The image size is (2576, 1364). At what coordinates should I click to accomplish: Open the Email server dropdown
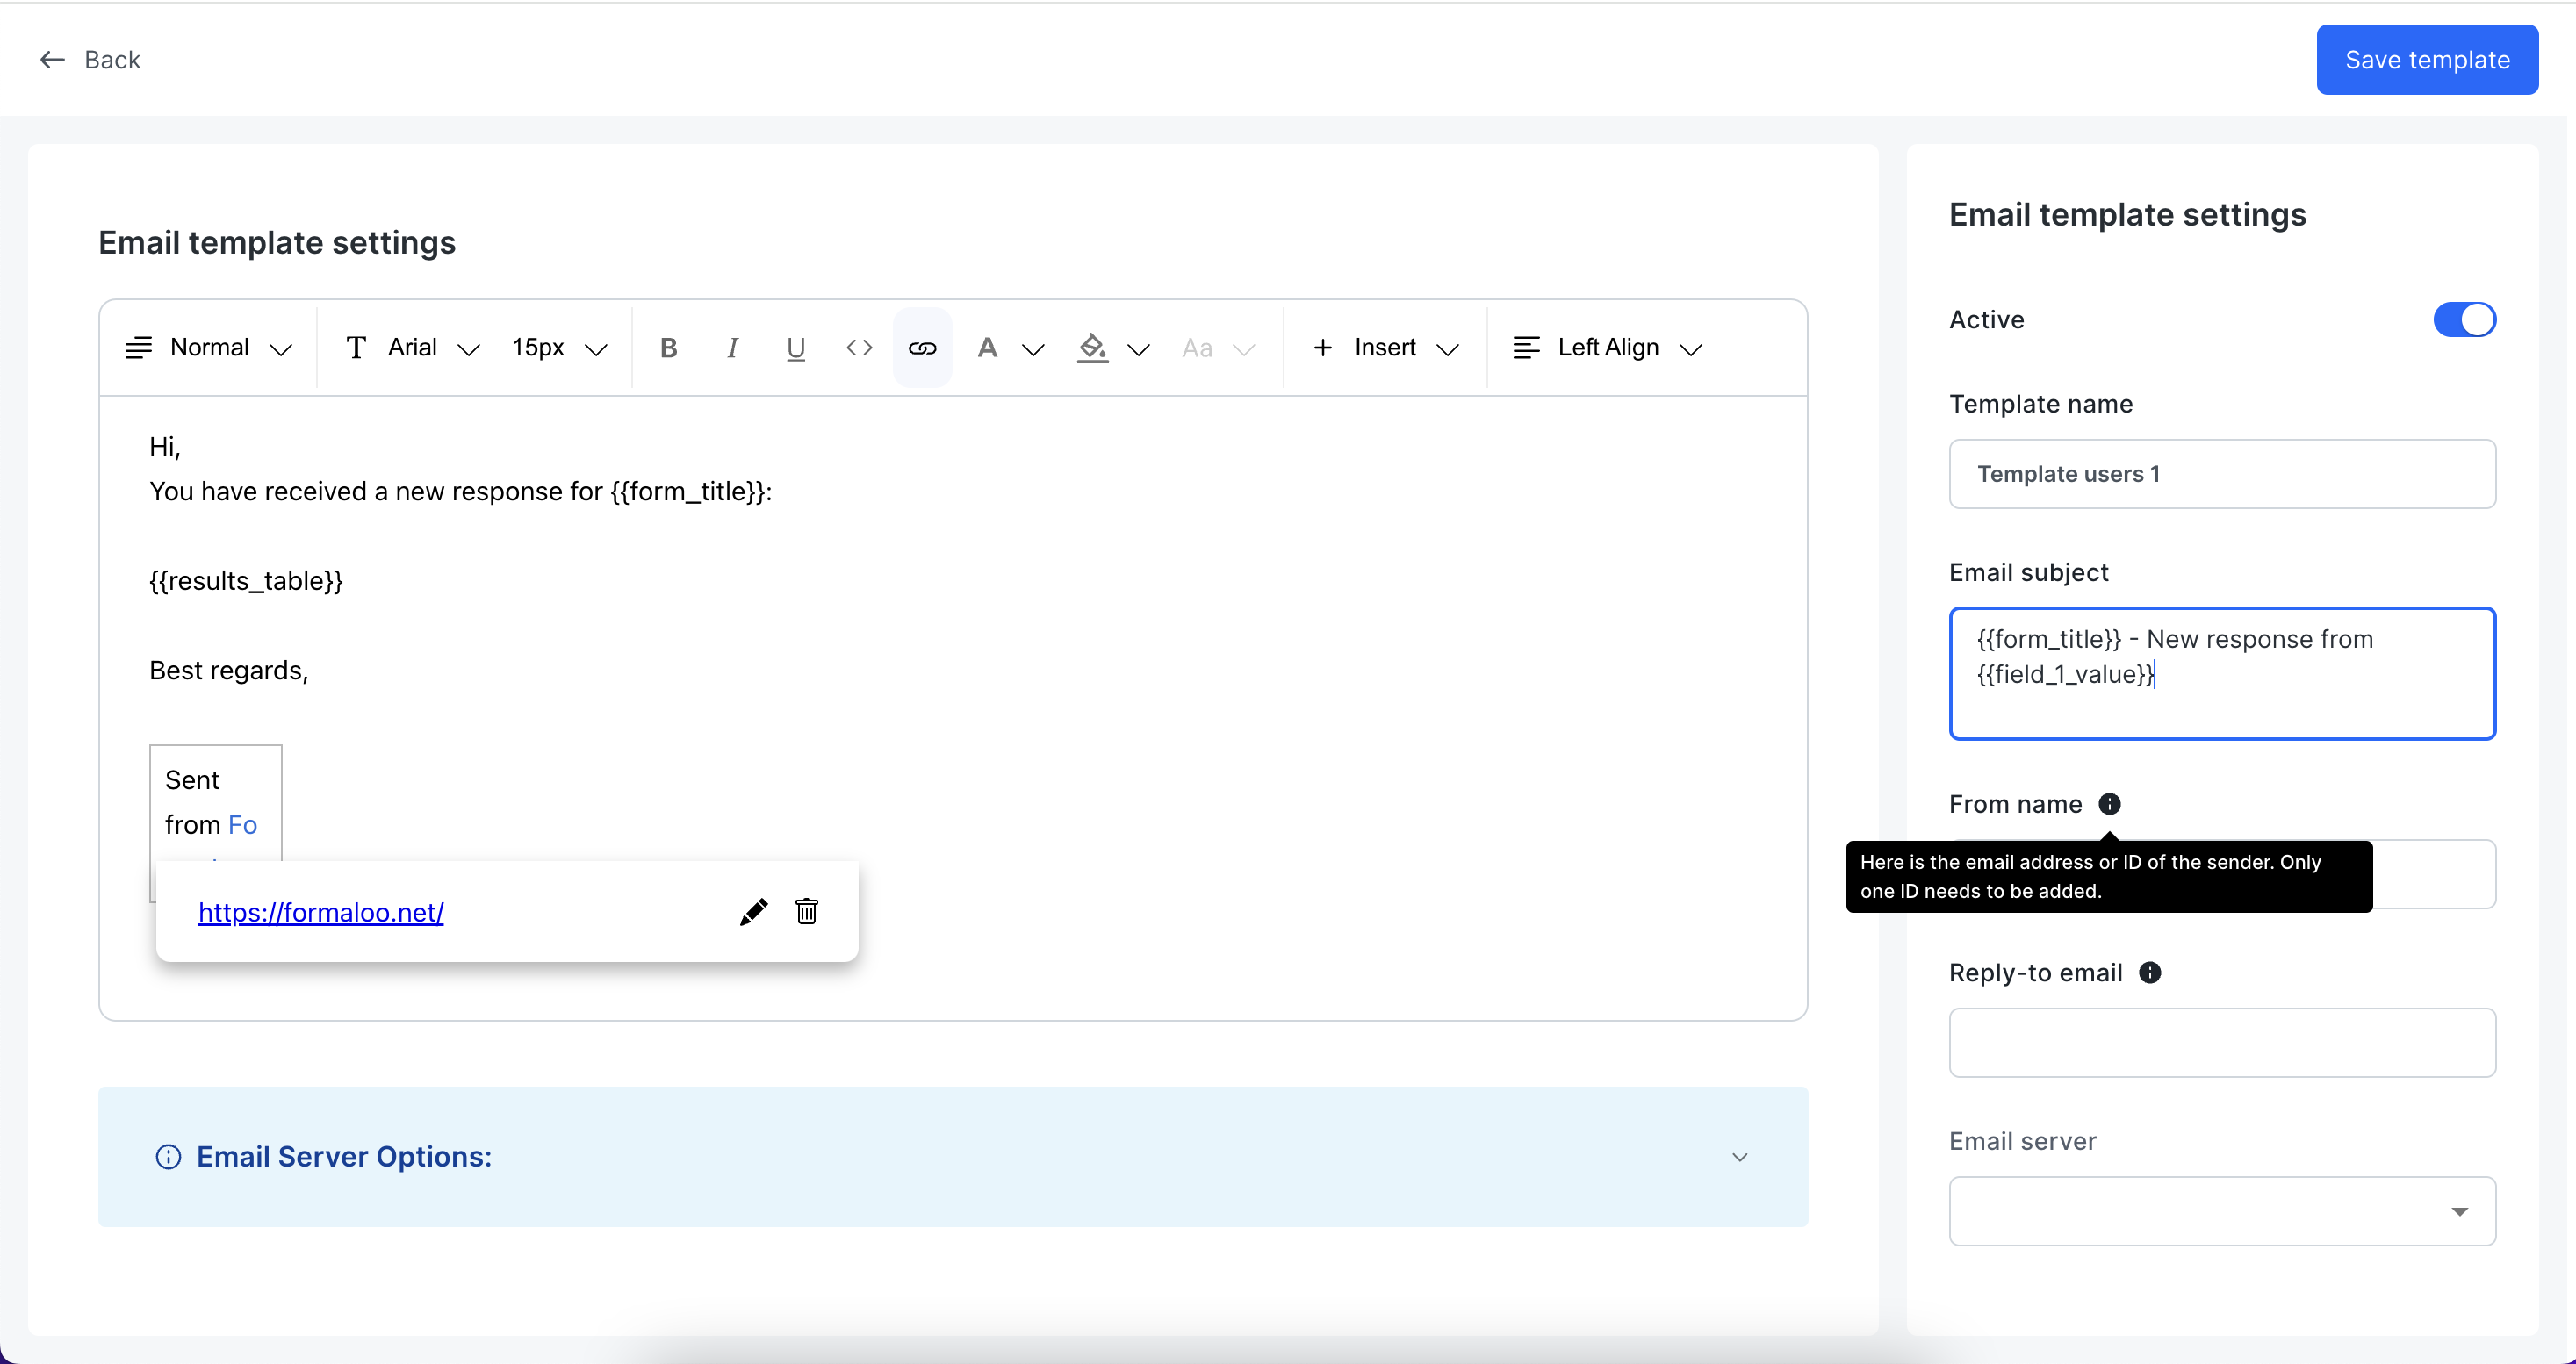click(2222, 1211)
